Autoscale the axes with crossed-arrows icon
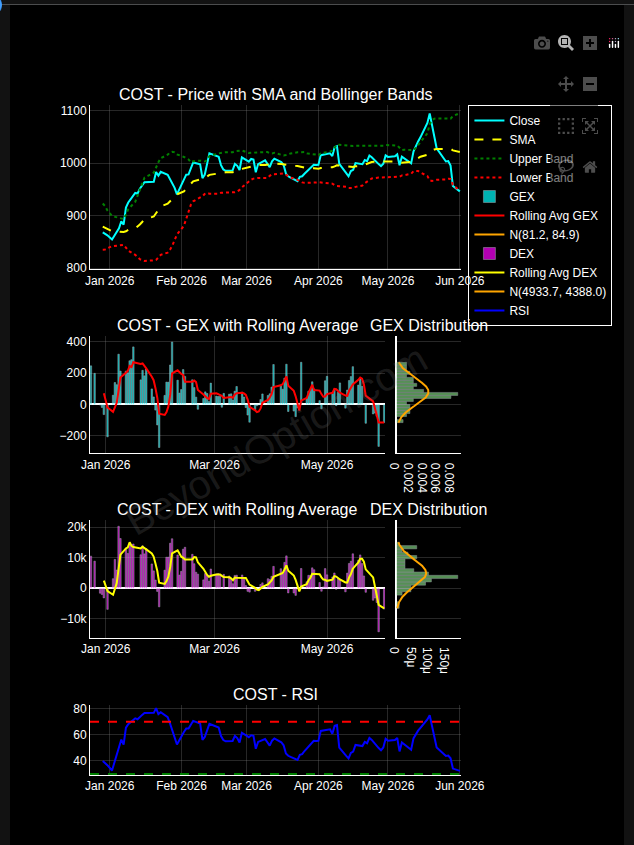Image resolution: width=634 pixels, height=845 pixels. pyautogui.click(x=590, y=126)
